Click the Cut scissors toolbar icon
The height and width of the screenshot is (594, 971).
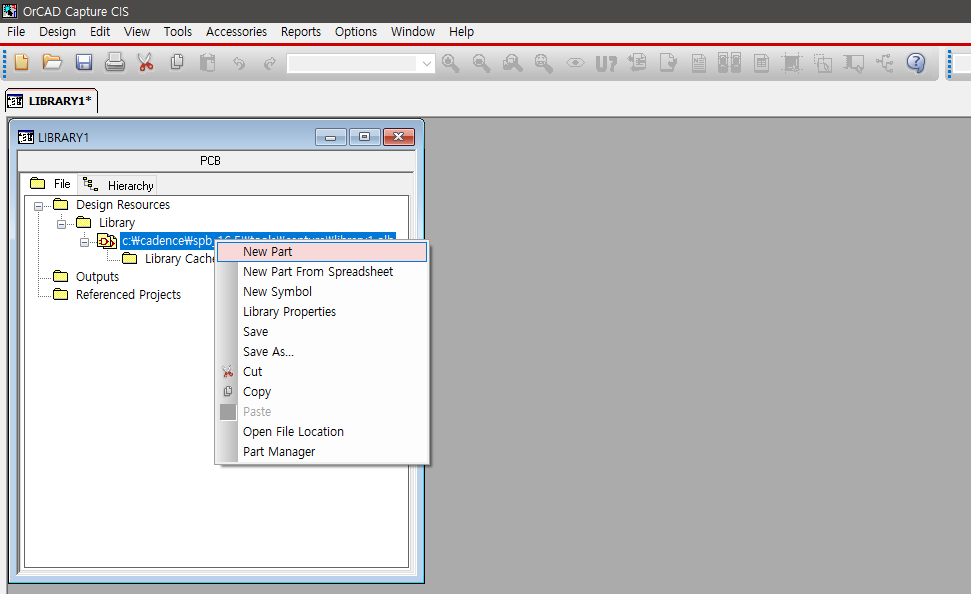pyautogui.click(x=146, y=63)
